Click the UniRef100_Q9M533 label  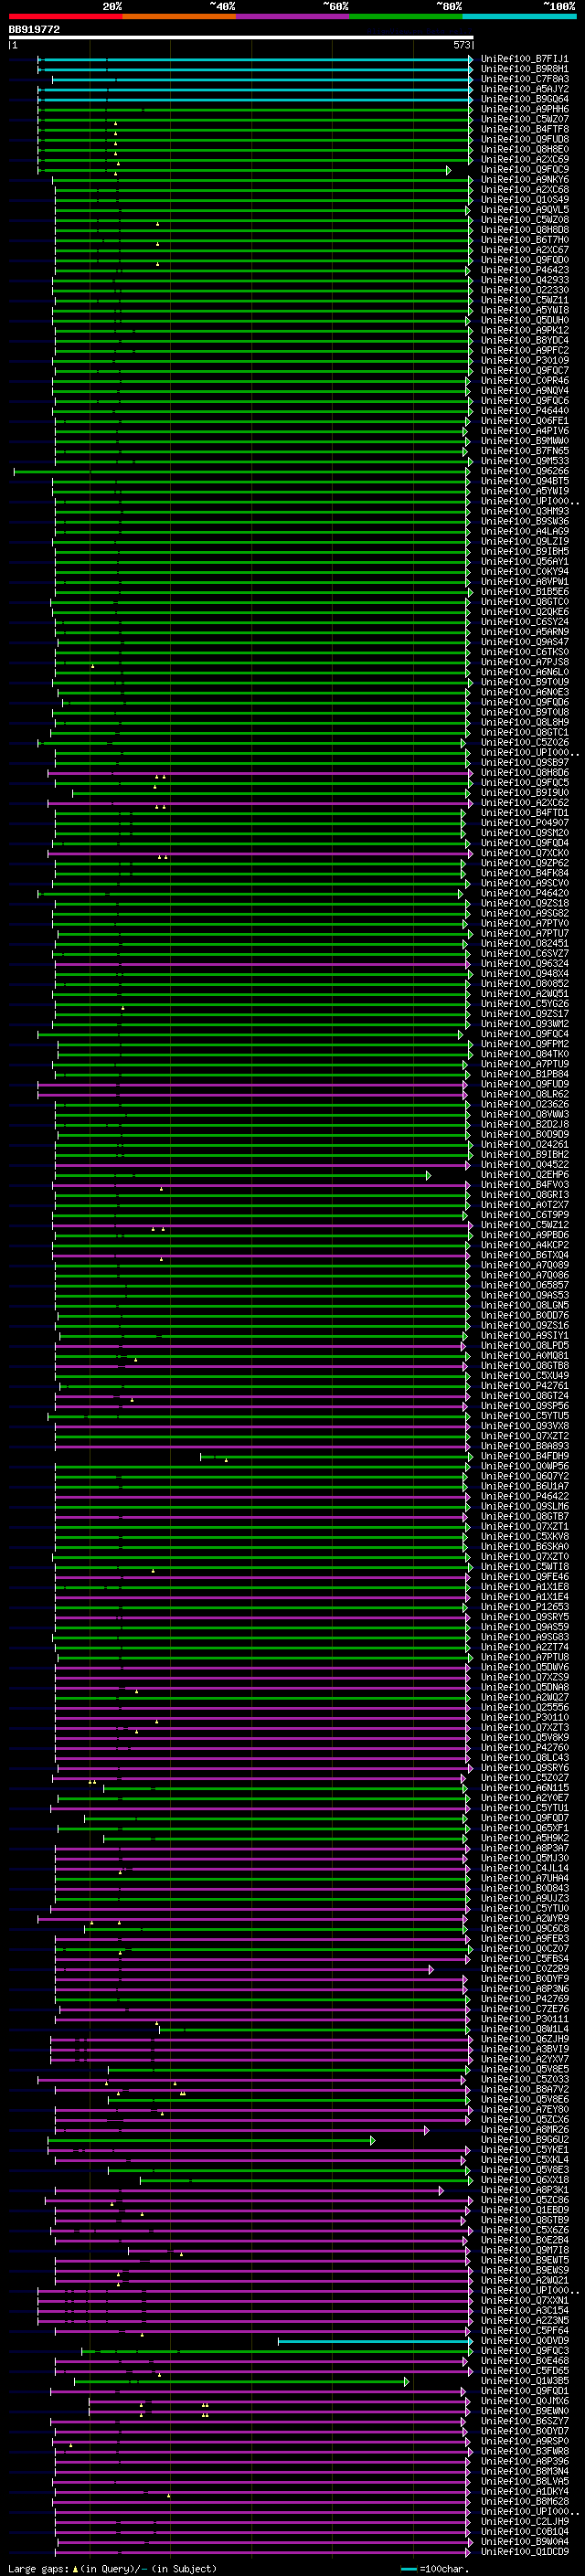pyautogui.click(x=525, y=461)
